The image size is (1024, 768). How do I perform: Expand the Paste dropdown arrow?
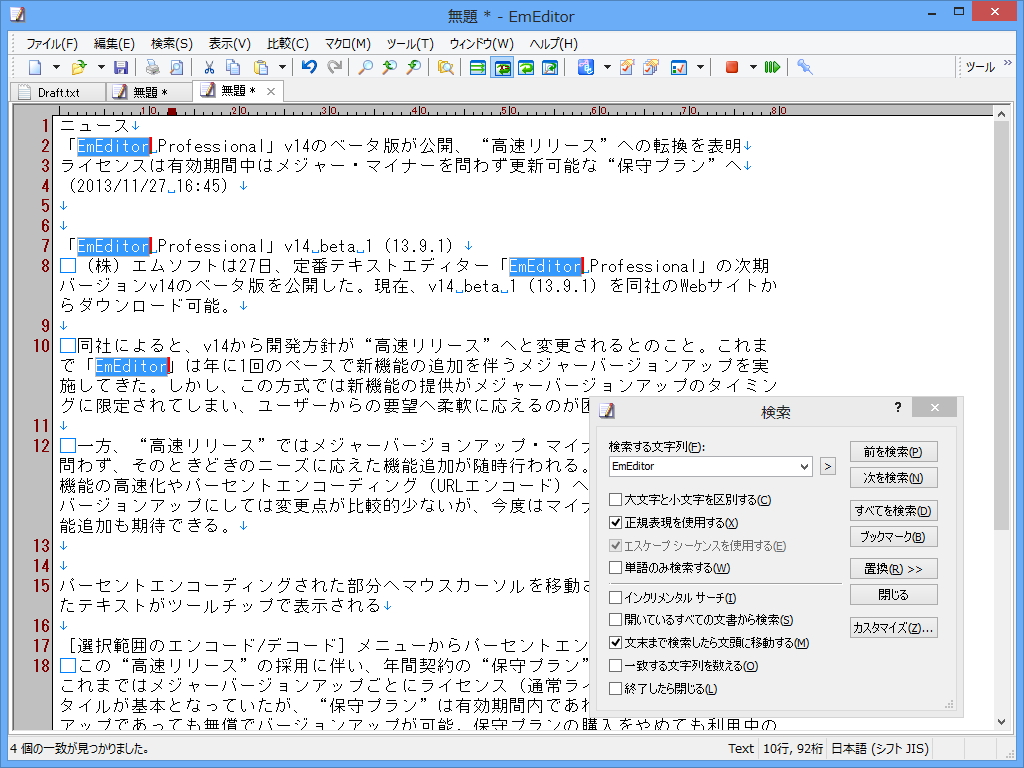point(282,67)
